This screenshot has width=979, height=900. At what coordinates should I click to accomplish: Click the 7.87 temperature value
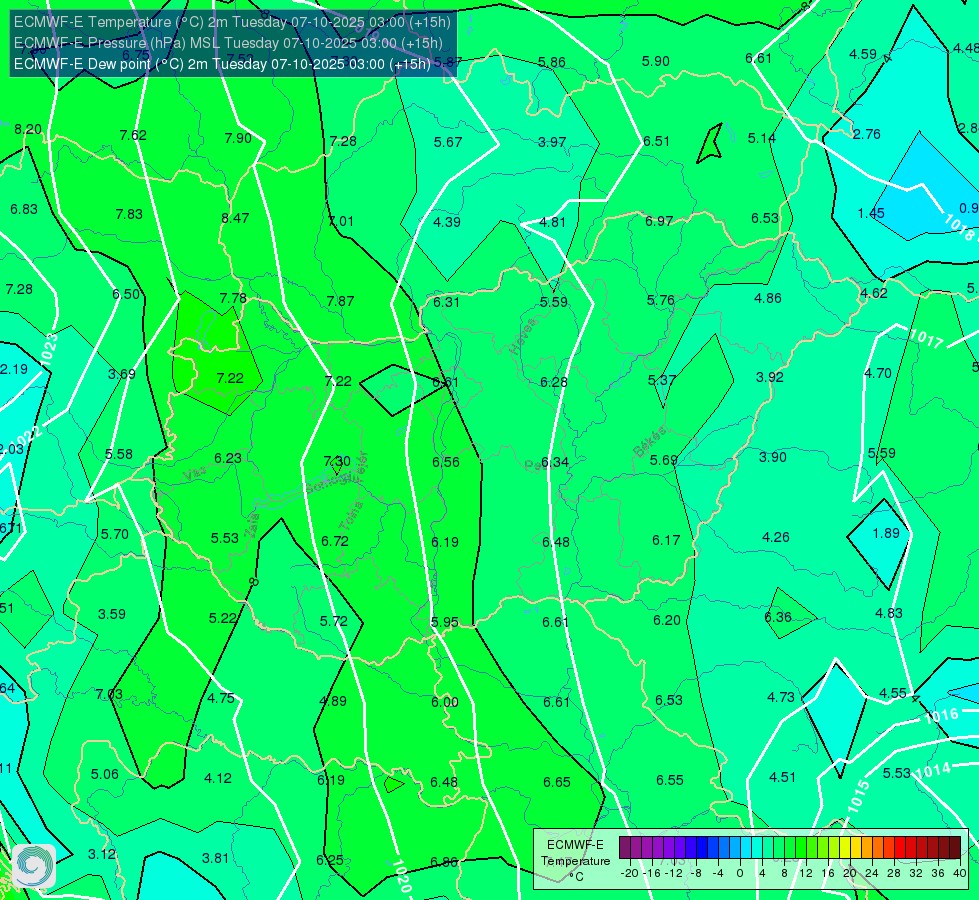[340, 301]
